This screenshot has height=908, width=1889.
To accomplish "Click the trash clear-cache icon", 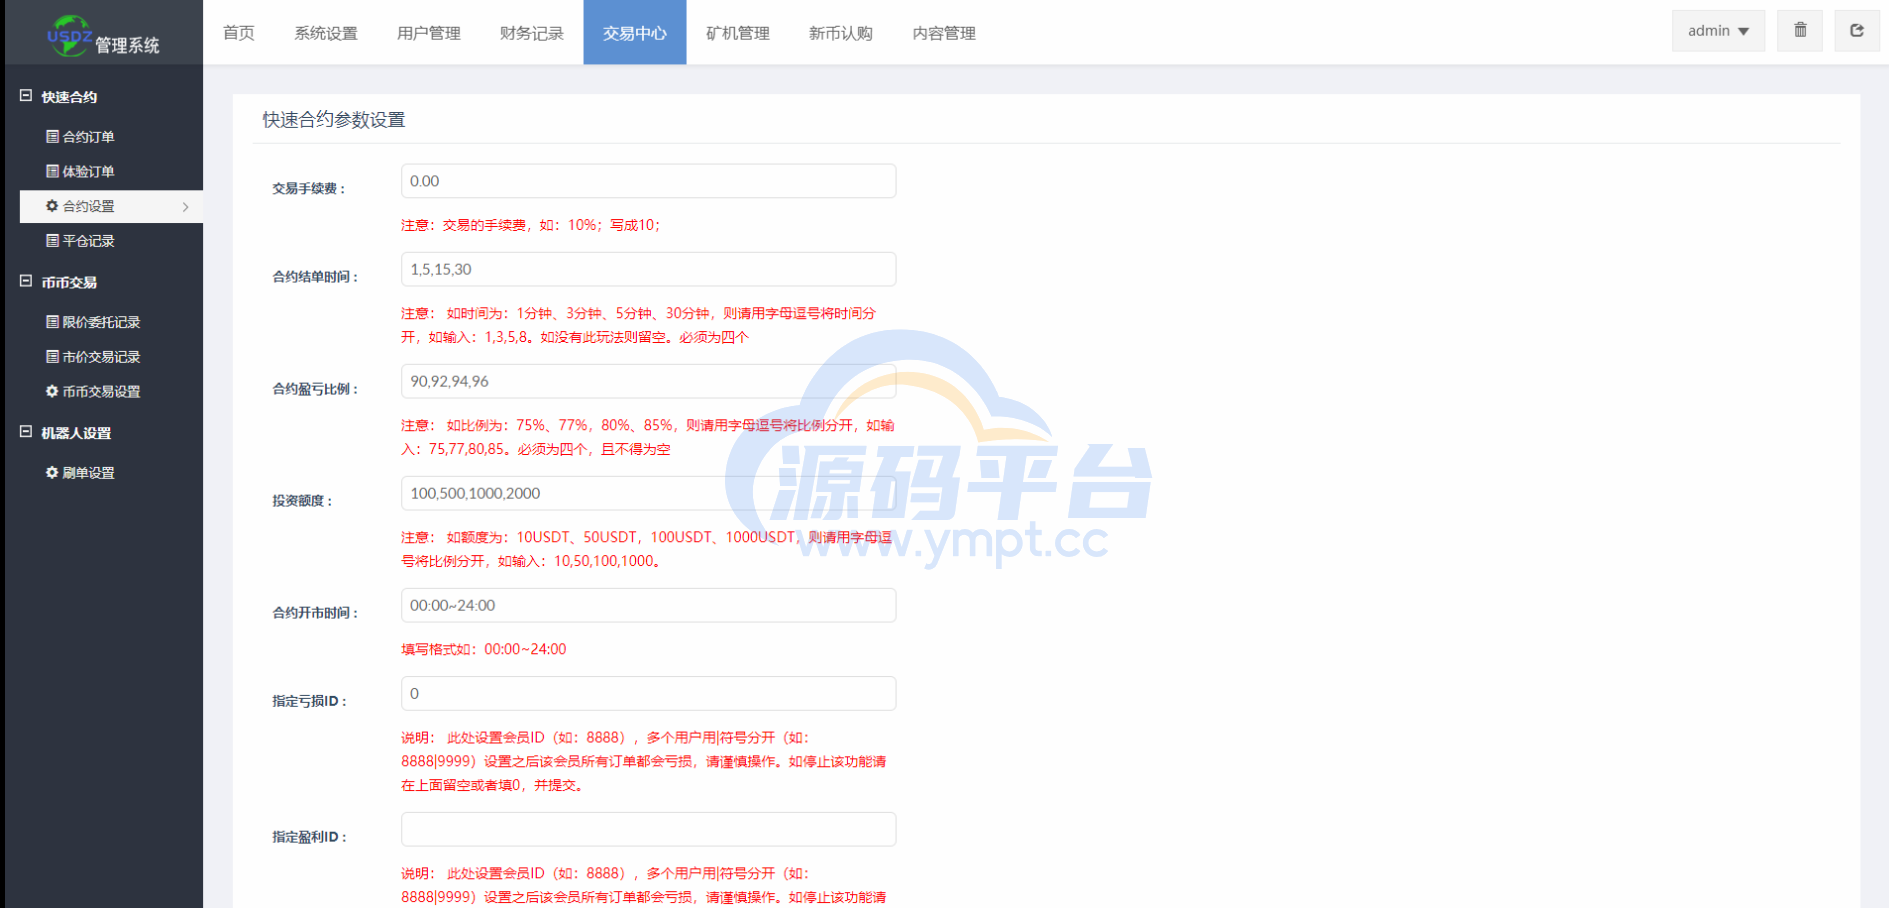I will pyautogui.click(x=1800, y=30).
